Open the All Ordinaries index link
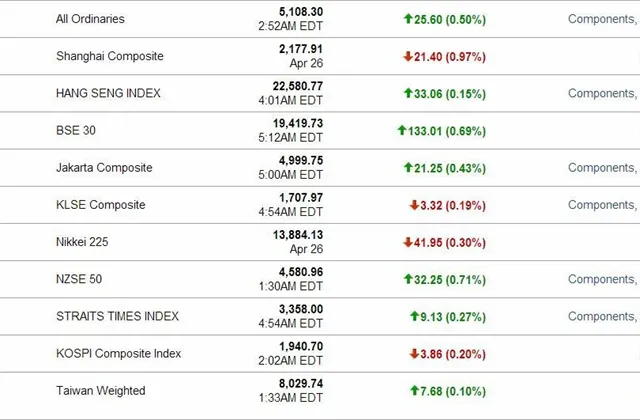Screen dimensions: 640x420 coord(91,19)
